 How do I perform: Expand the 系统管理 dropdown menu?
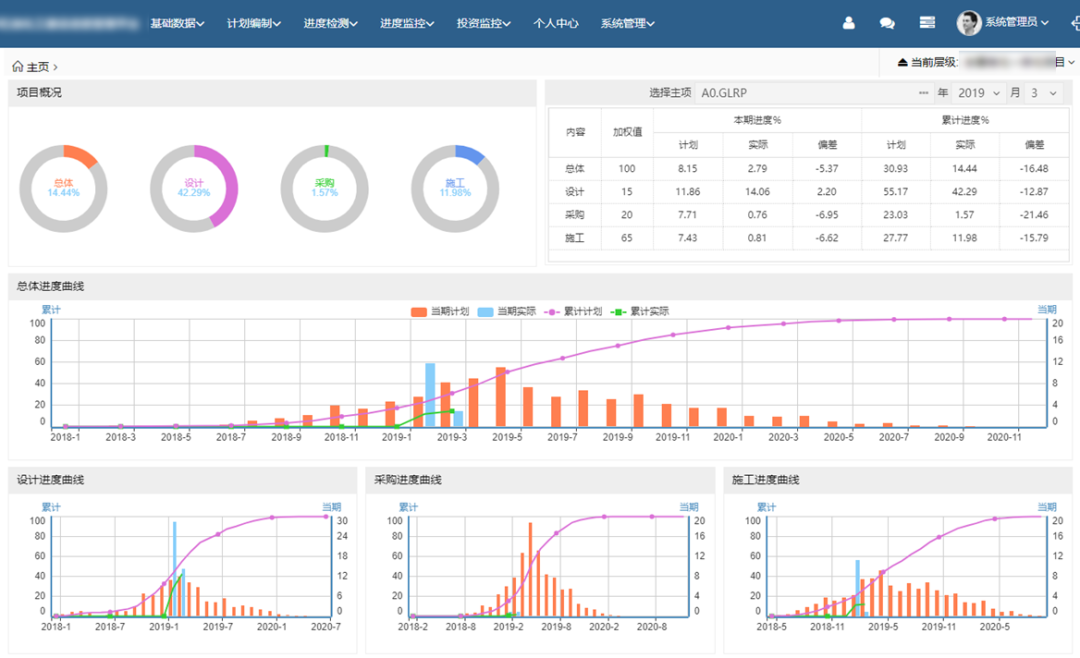[x=627, y=23]
